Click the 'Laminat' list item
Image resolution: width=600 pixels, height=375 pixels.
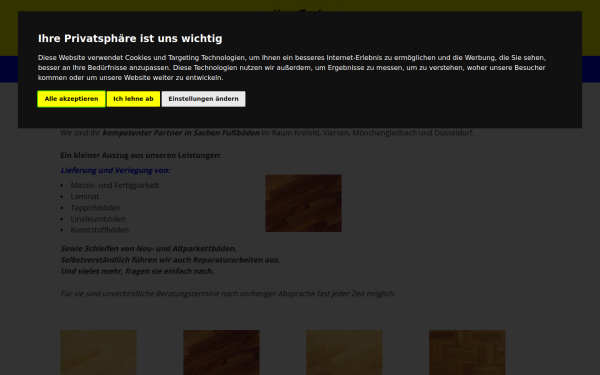[x=85, y=196]
